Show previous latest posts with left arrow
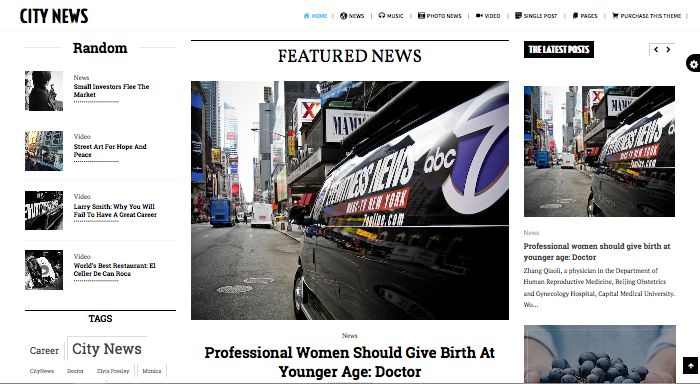The image size is (700, 384). [656, 50]
